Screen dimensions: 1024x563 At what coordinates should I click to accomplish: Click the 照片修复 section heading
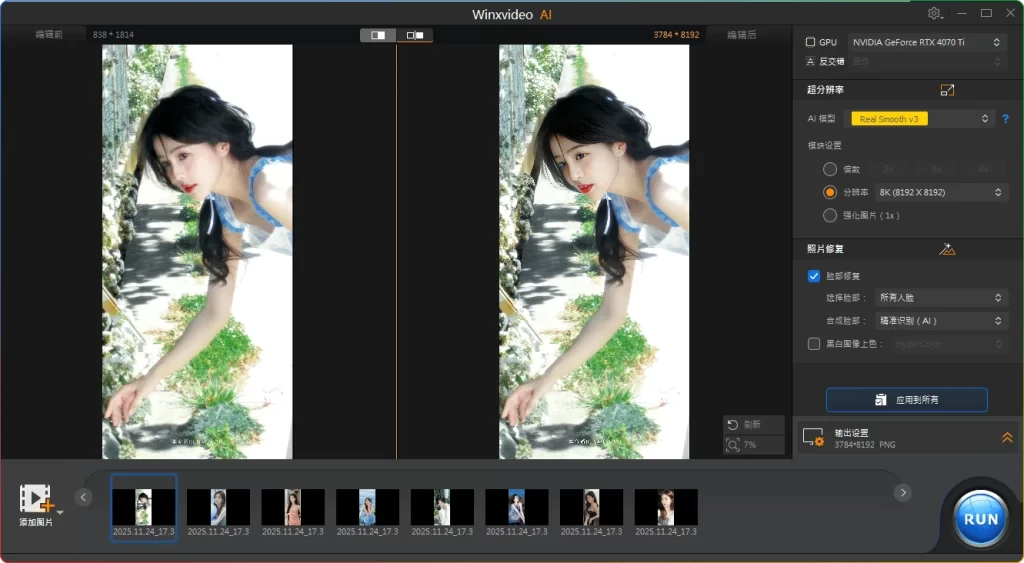(825, 249)
